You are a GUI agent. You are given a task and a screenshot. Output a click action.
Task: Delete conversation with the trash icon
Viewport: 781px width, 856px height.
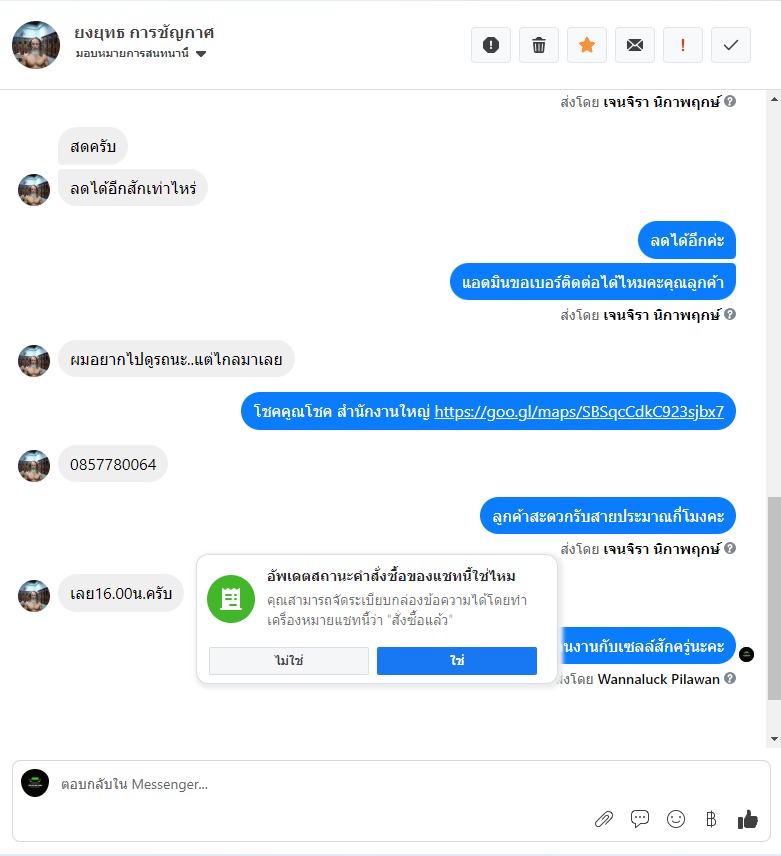click(539, 45)
